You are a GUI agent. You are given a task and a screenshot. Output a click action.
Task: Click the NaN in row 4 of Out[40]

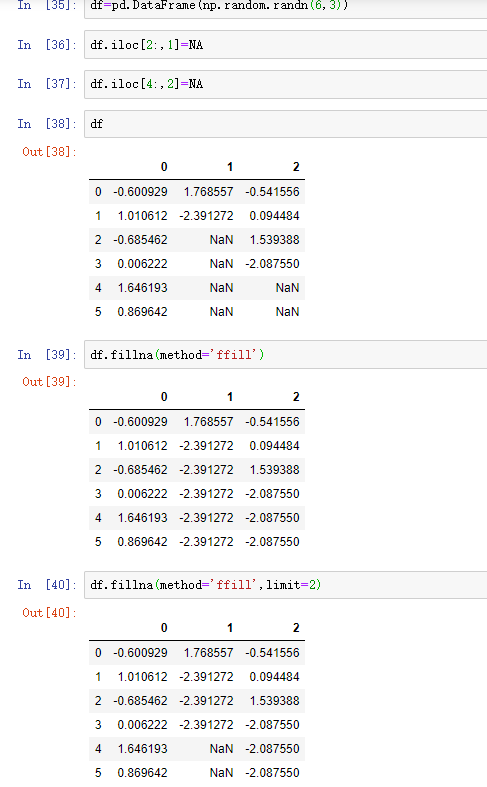221,749
